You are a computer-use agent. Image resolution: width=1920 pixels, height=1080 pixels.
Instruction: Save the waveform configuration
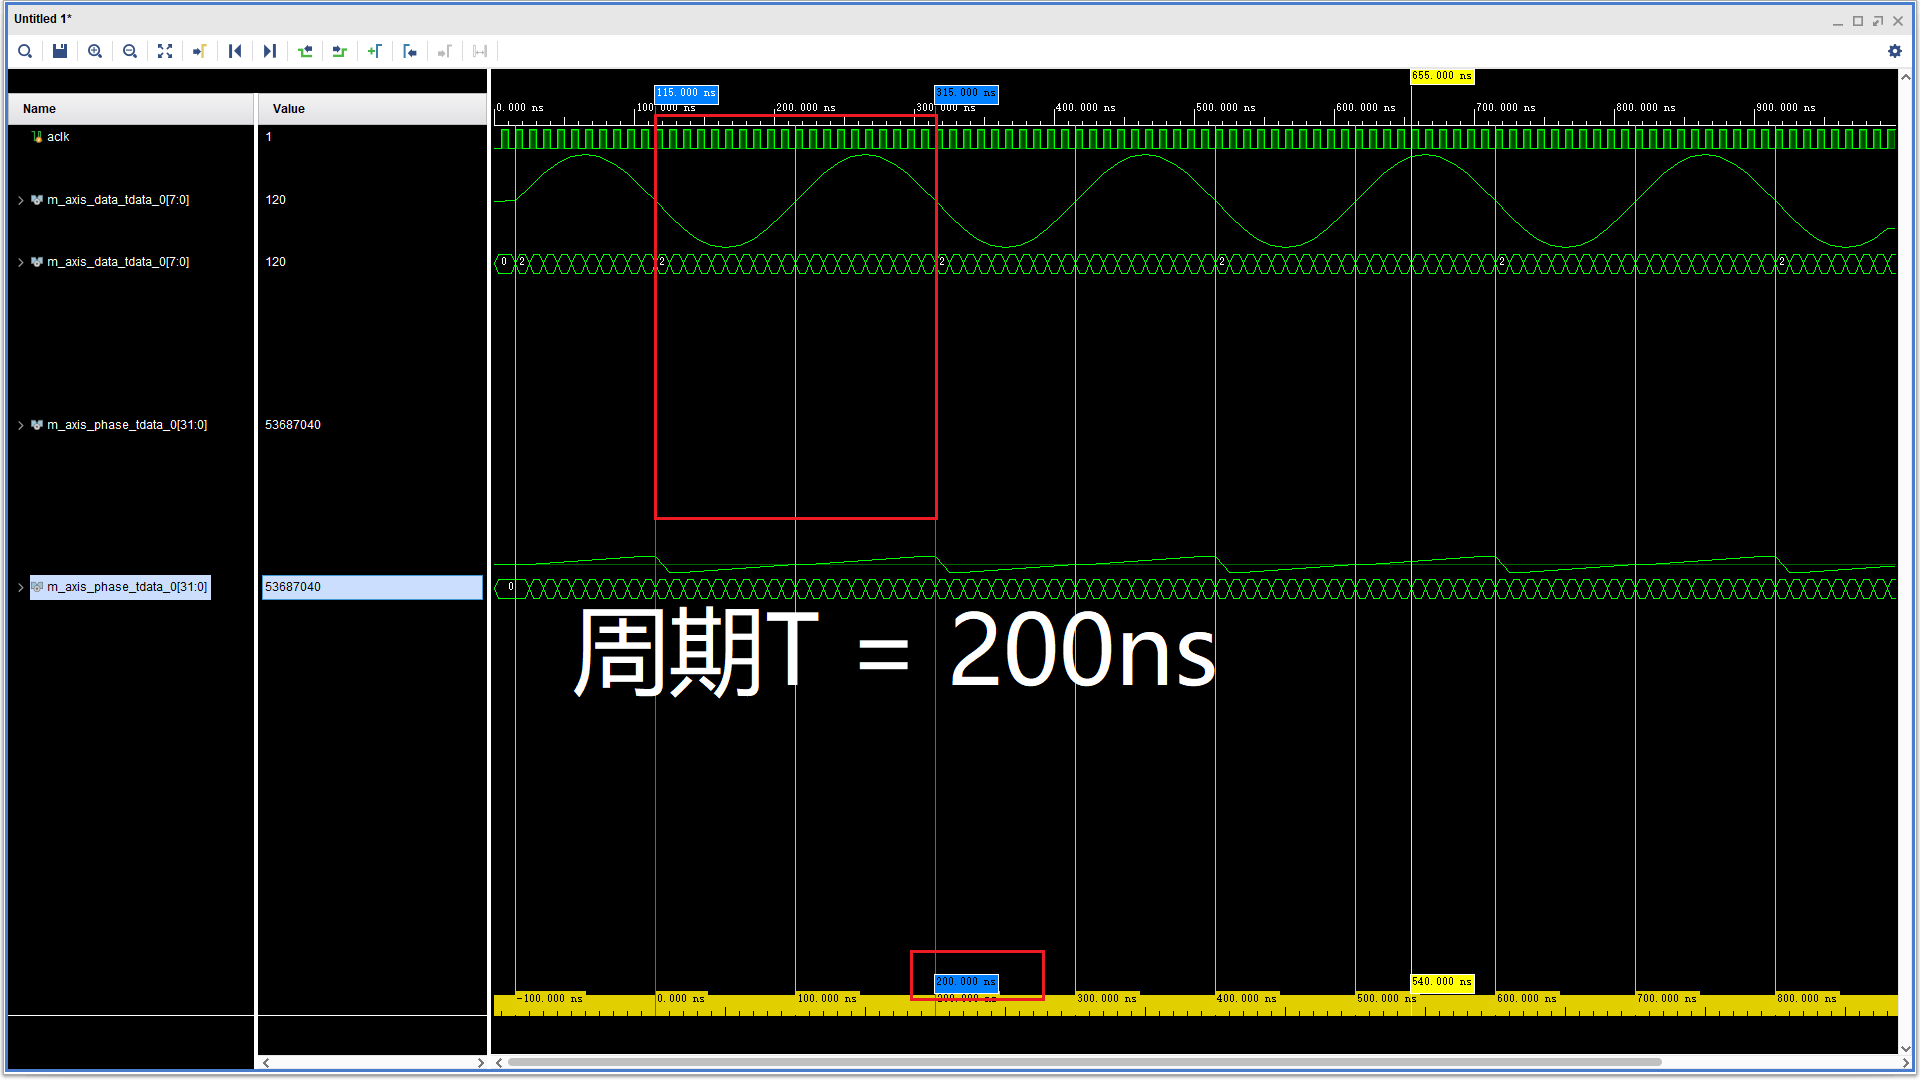click(60, 51)
